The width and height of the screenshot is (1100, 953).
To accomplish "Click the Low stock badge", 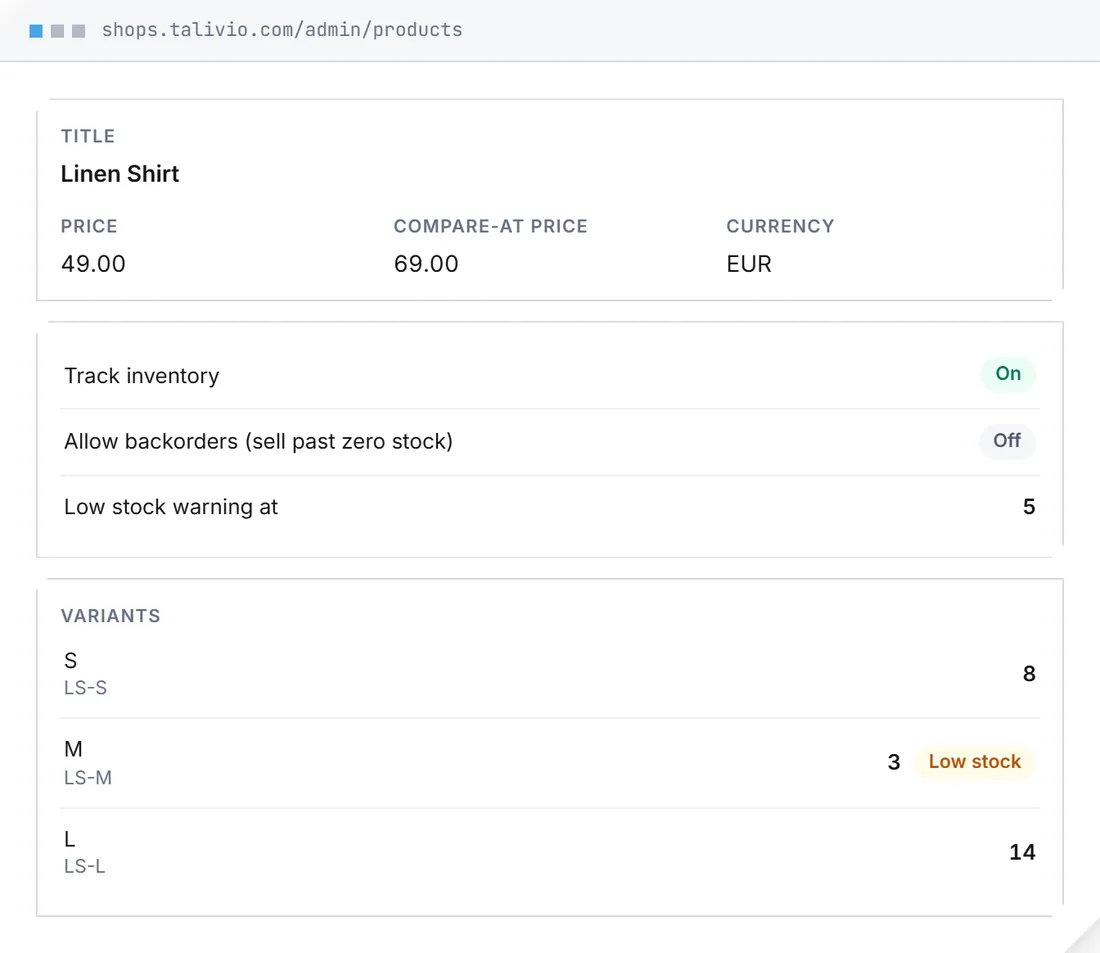I will pyautogui.click(x=974, y=762).
